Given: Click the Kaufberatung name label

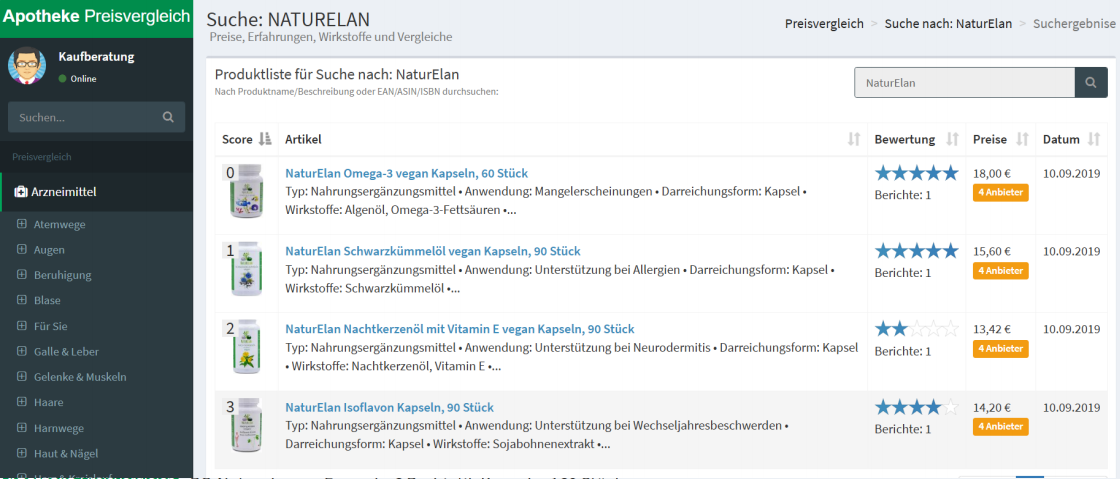Looking at the screenshot, I should pos(96,57).
